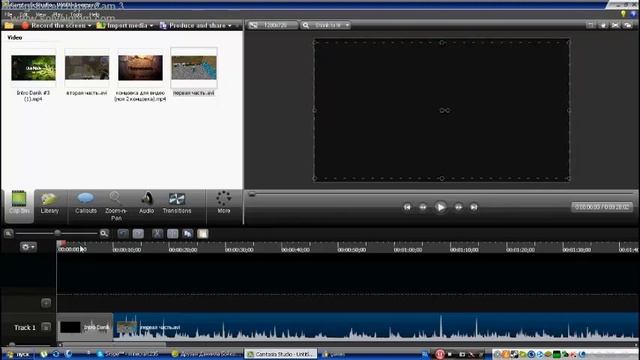Click the full screen preview icon
This screenshot has height=360, width=640.
[615, 25]
